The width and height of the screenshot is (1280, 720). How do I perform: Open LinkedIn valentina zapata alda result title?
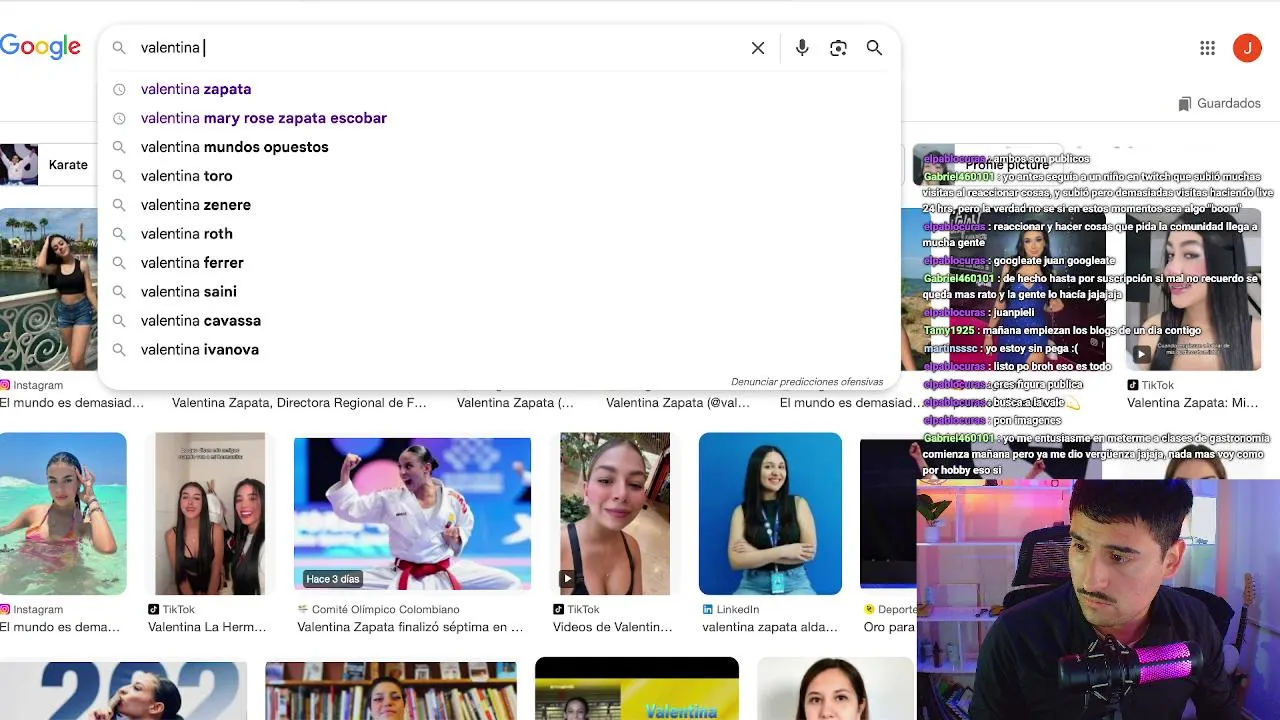point(770,627)
